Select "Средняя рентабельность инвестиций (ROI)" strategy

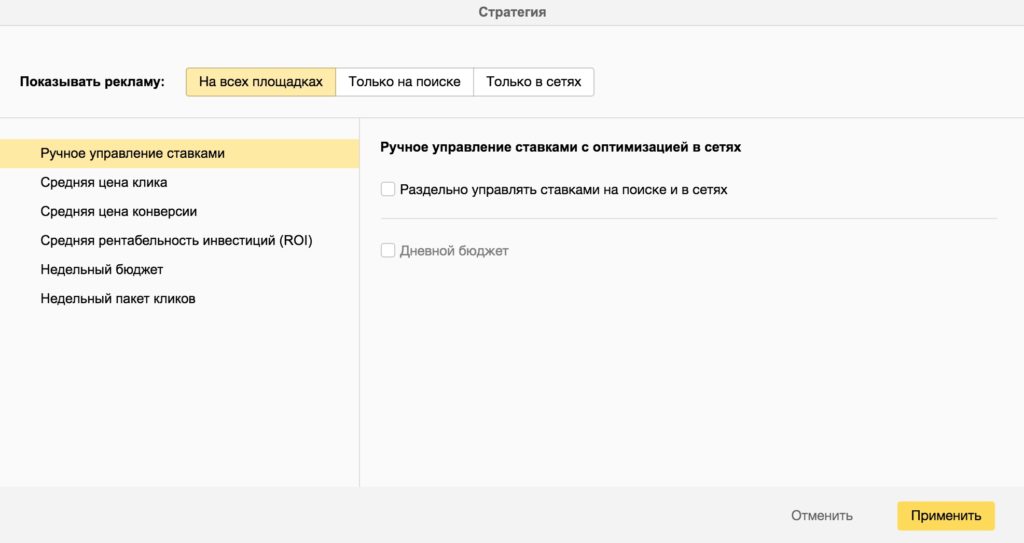coord(176,241)
